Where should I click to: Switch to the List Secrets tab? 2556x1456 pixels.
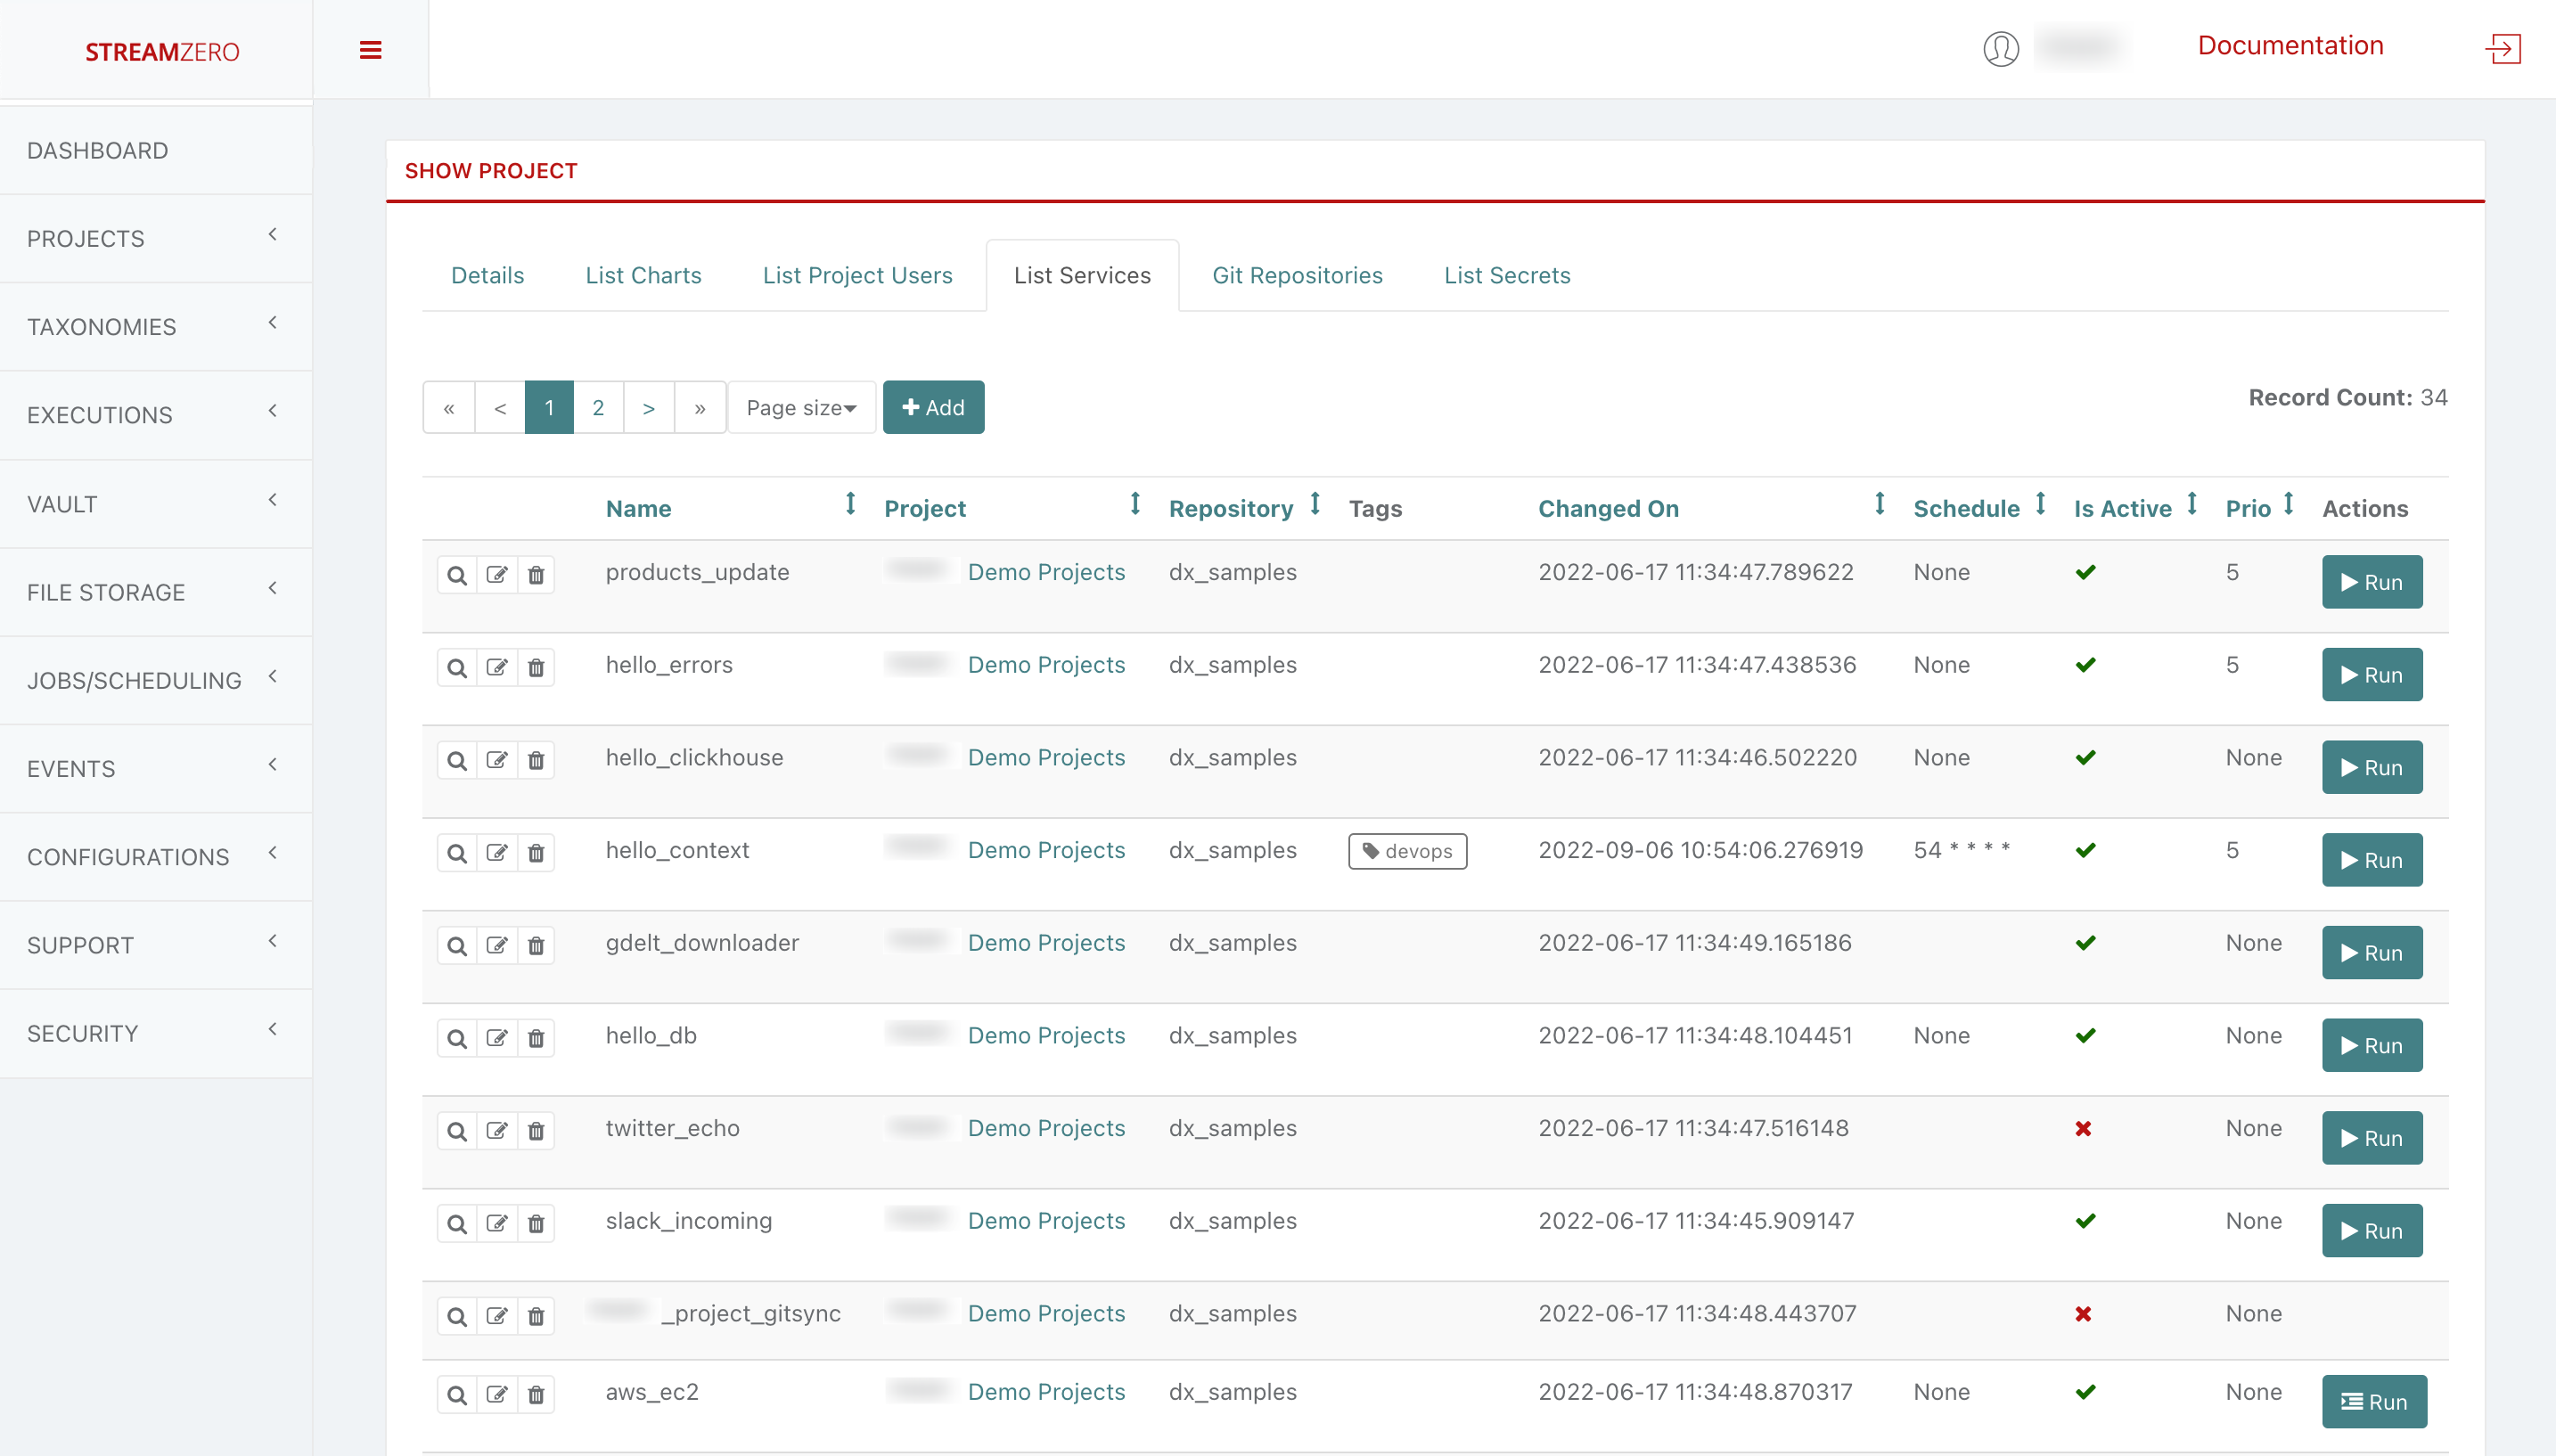[x=1507, y=275]
